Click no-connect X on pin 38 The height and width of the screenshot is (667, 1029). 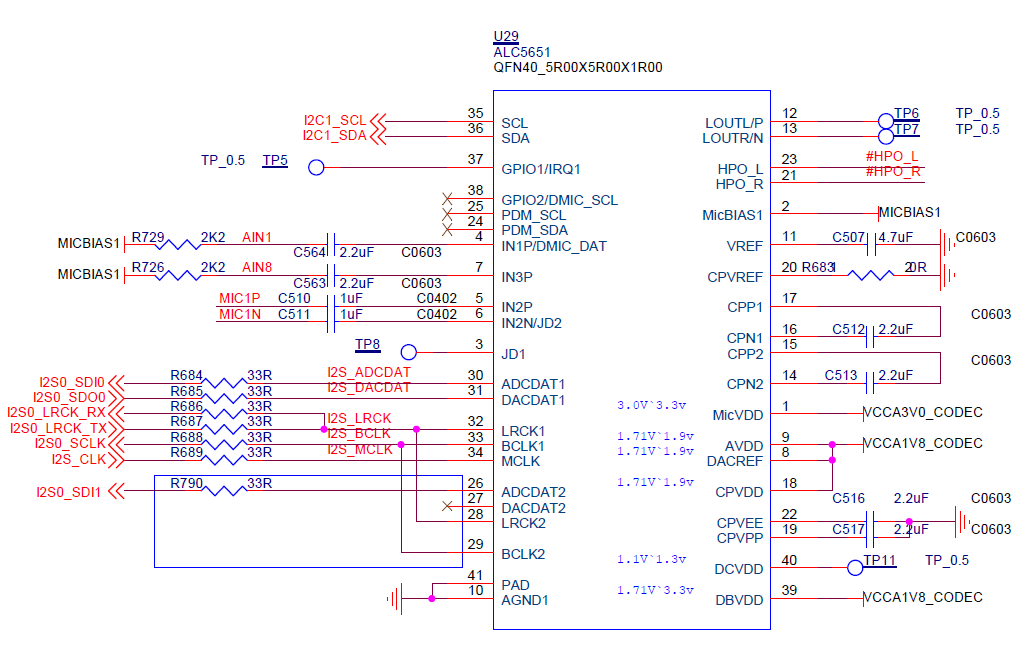447,198
